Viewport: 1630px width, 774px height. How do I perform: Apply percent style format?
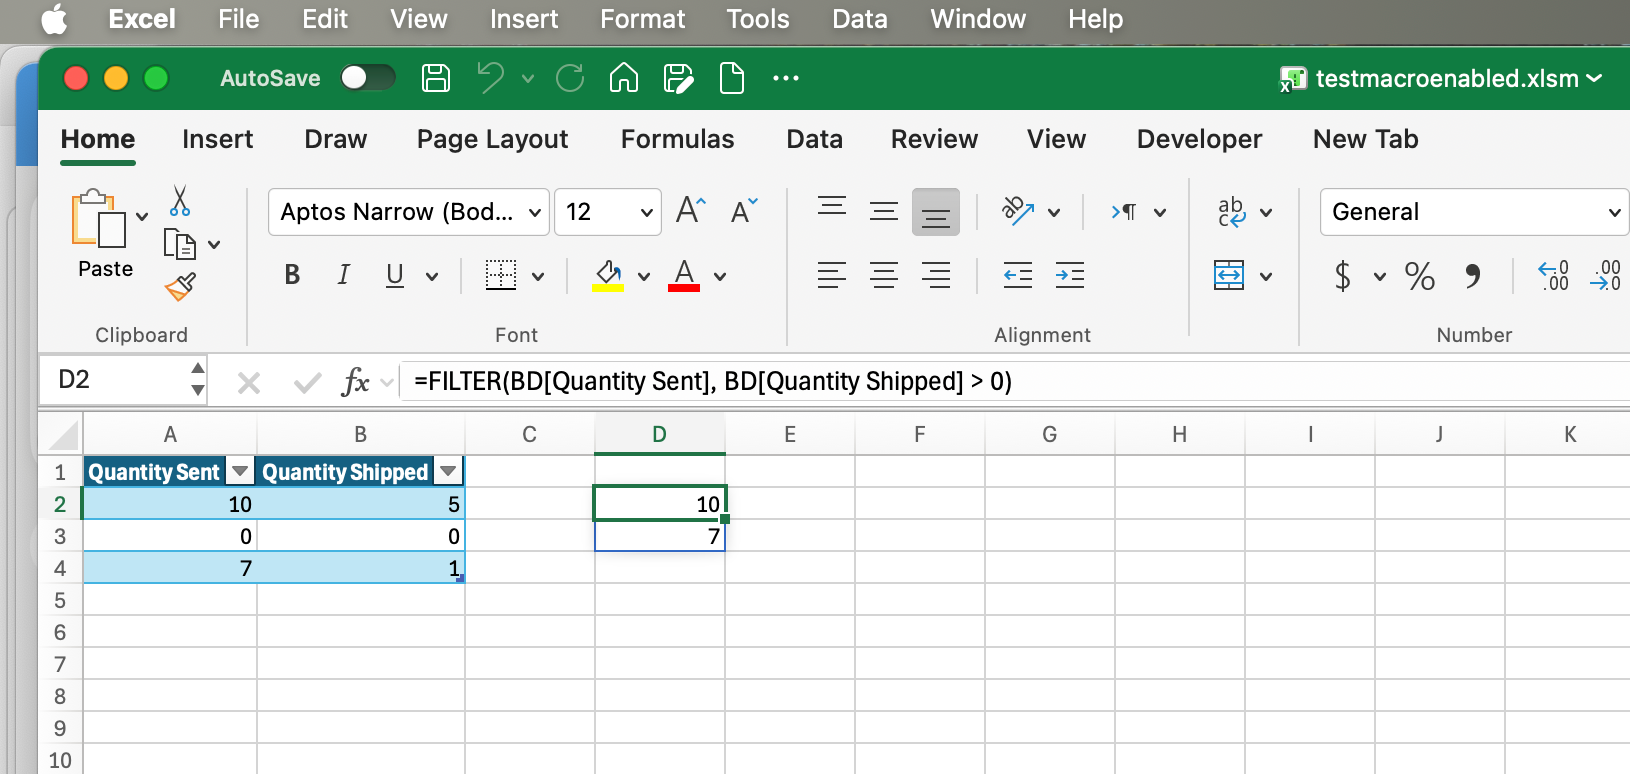click(1420, 276)
